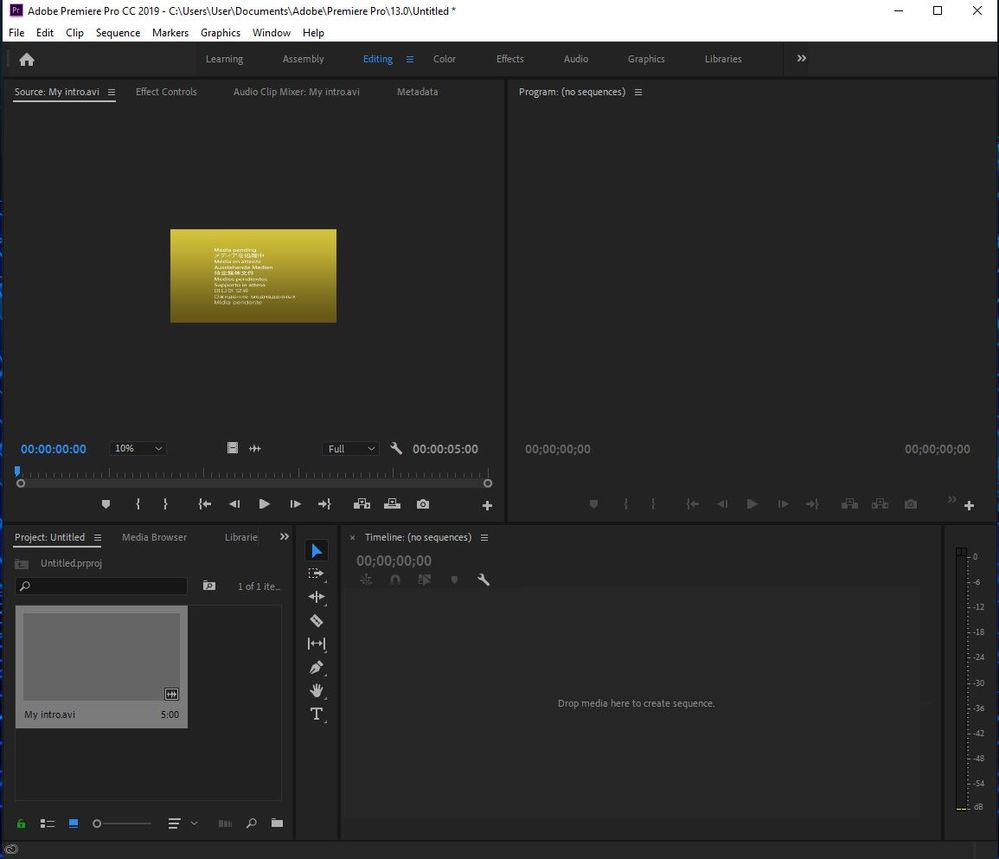999x859 pixels.
Task: Select the Hand tool
Action: point(316,690)
